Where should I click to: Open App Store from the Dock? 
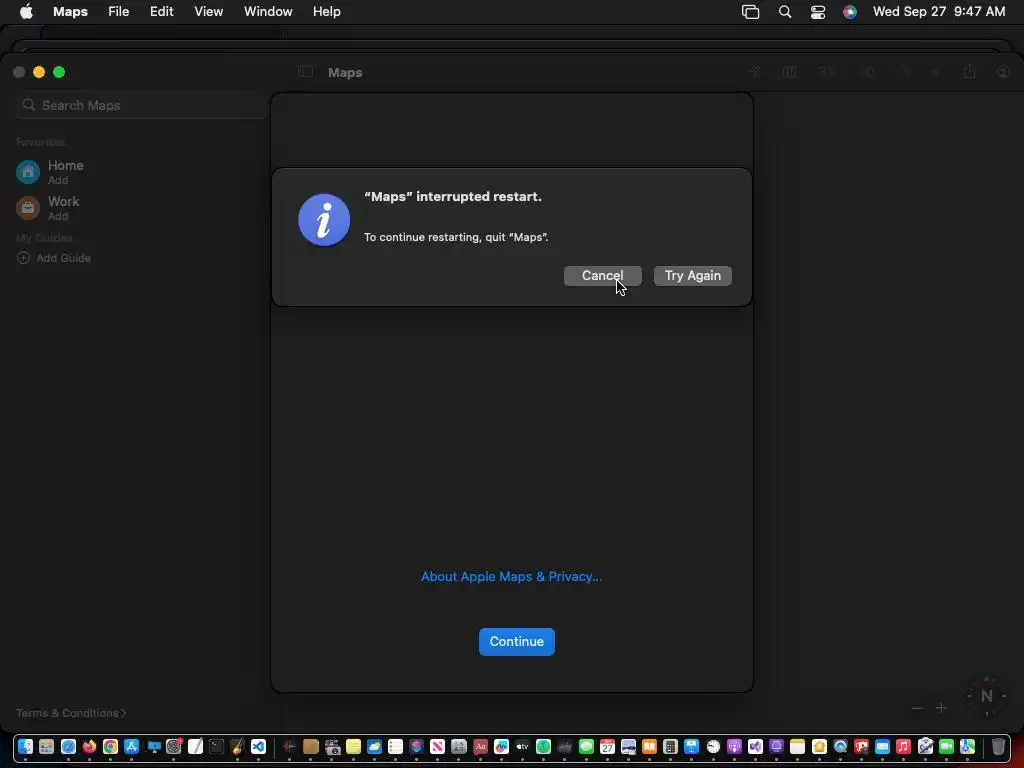tap(131, 746)
